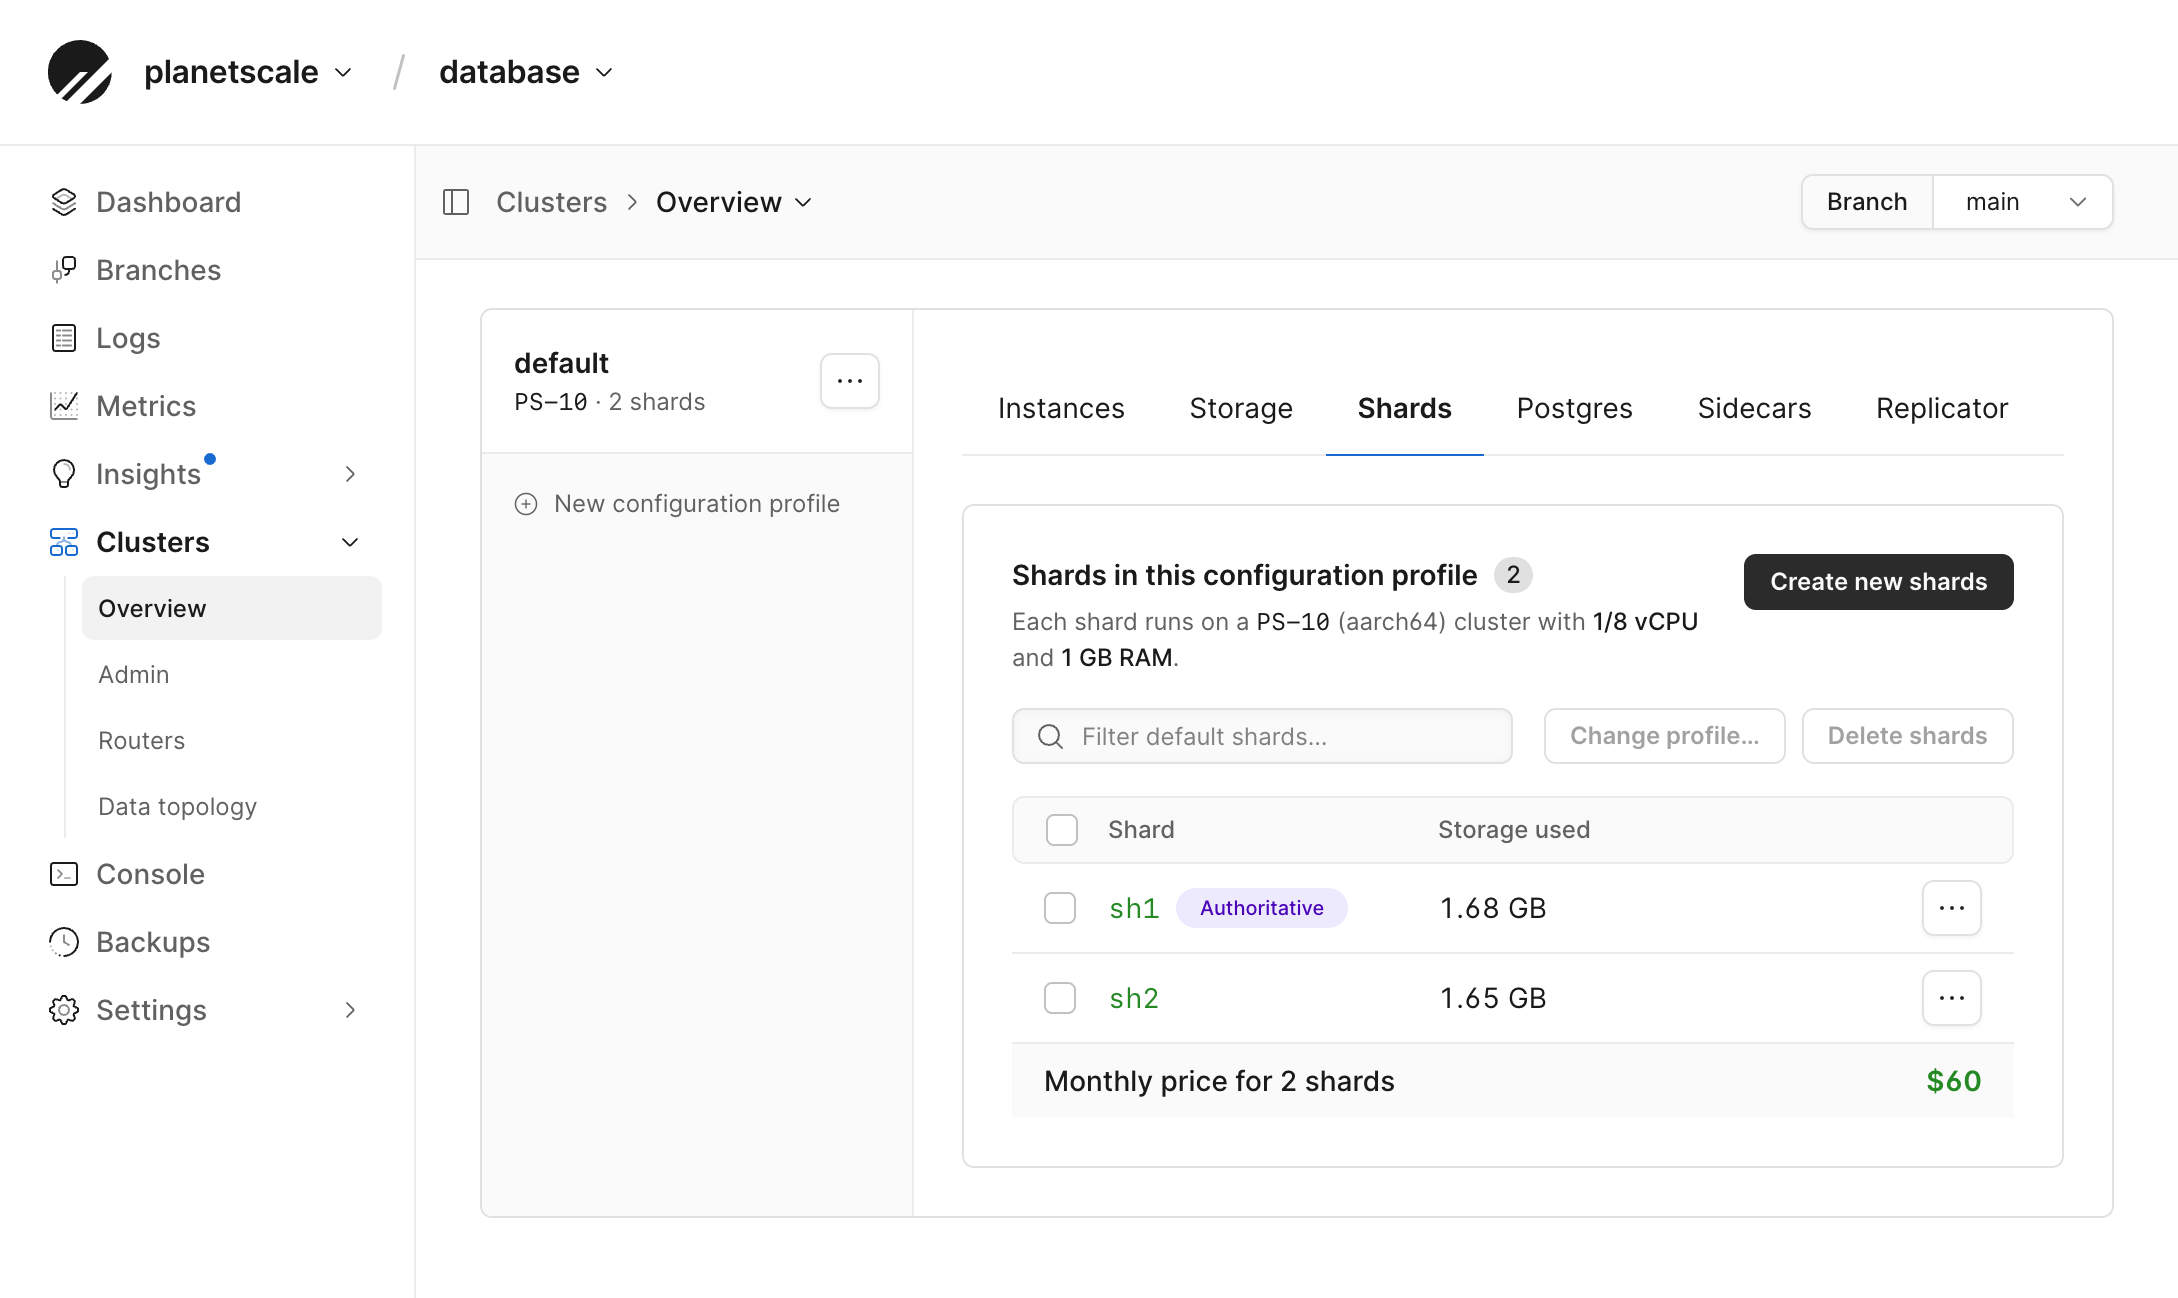Click the PlanetScale logo icon
This screenshot has height=1298, width=2178.
(x=80, y=72)
